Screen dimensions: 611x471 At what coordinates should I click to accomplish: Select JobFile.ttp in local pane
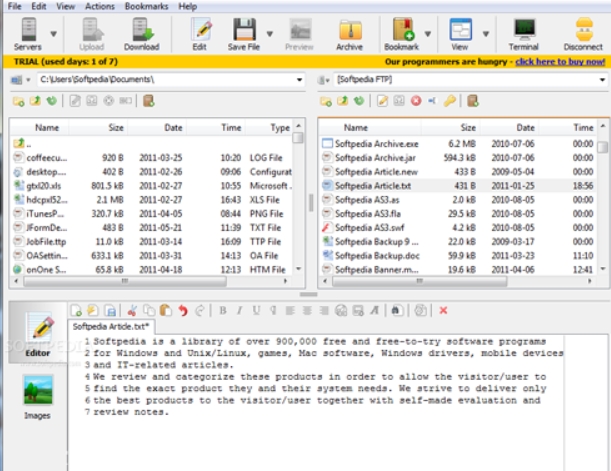click(x=152, y=242)
